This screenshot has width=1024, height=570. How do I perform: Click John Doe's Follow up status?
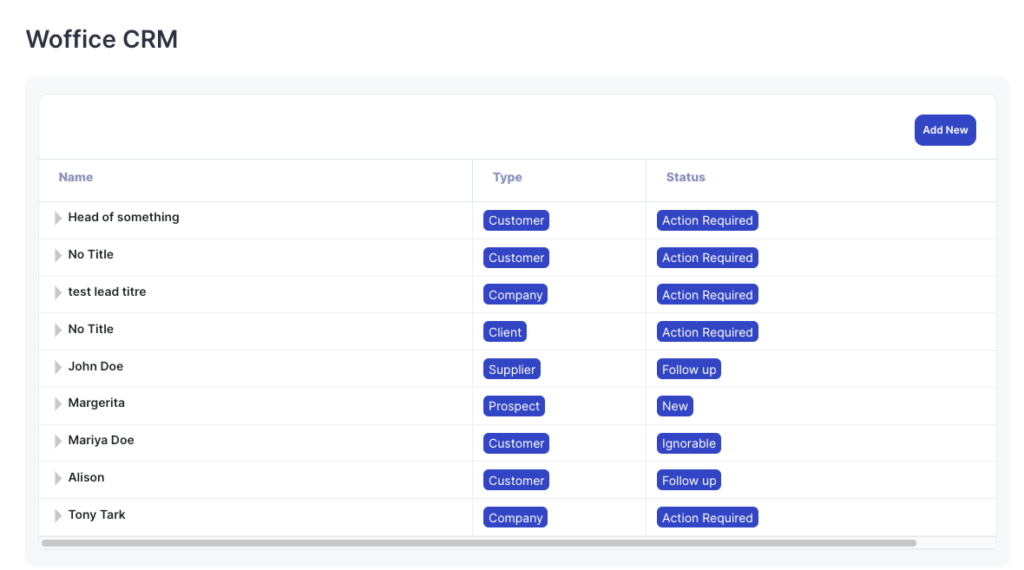(688, 369)
